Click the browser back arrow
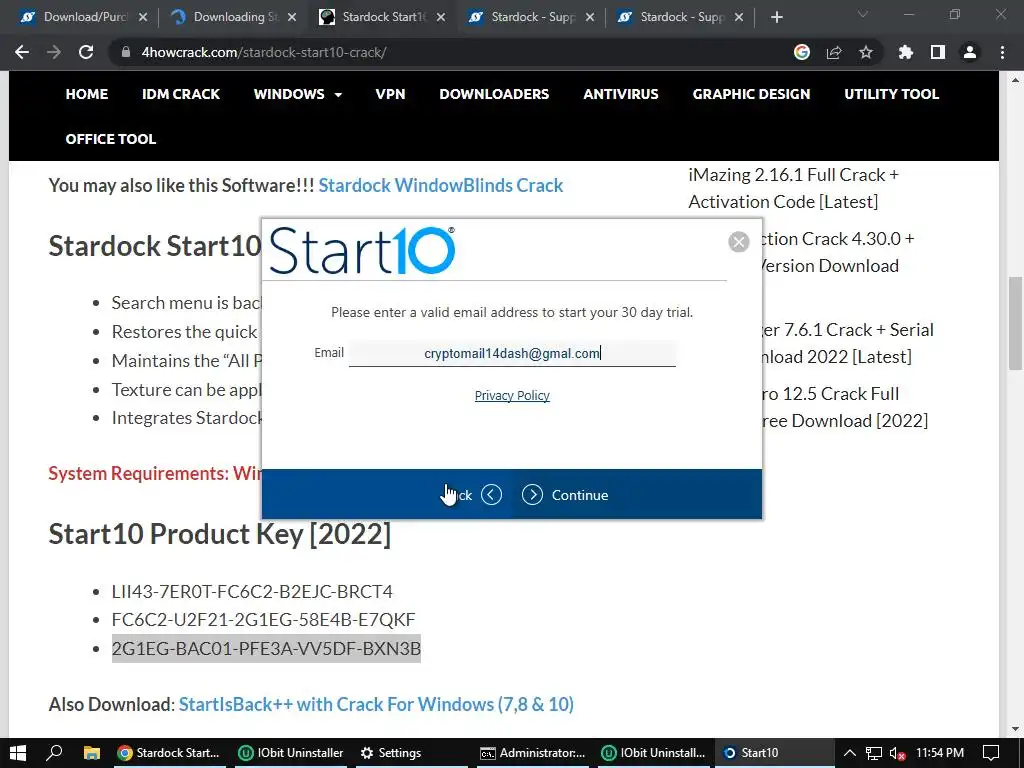The height and width of the screenshot is (768, 1024). (22, 52)
